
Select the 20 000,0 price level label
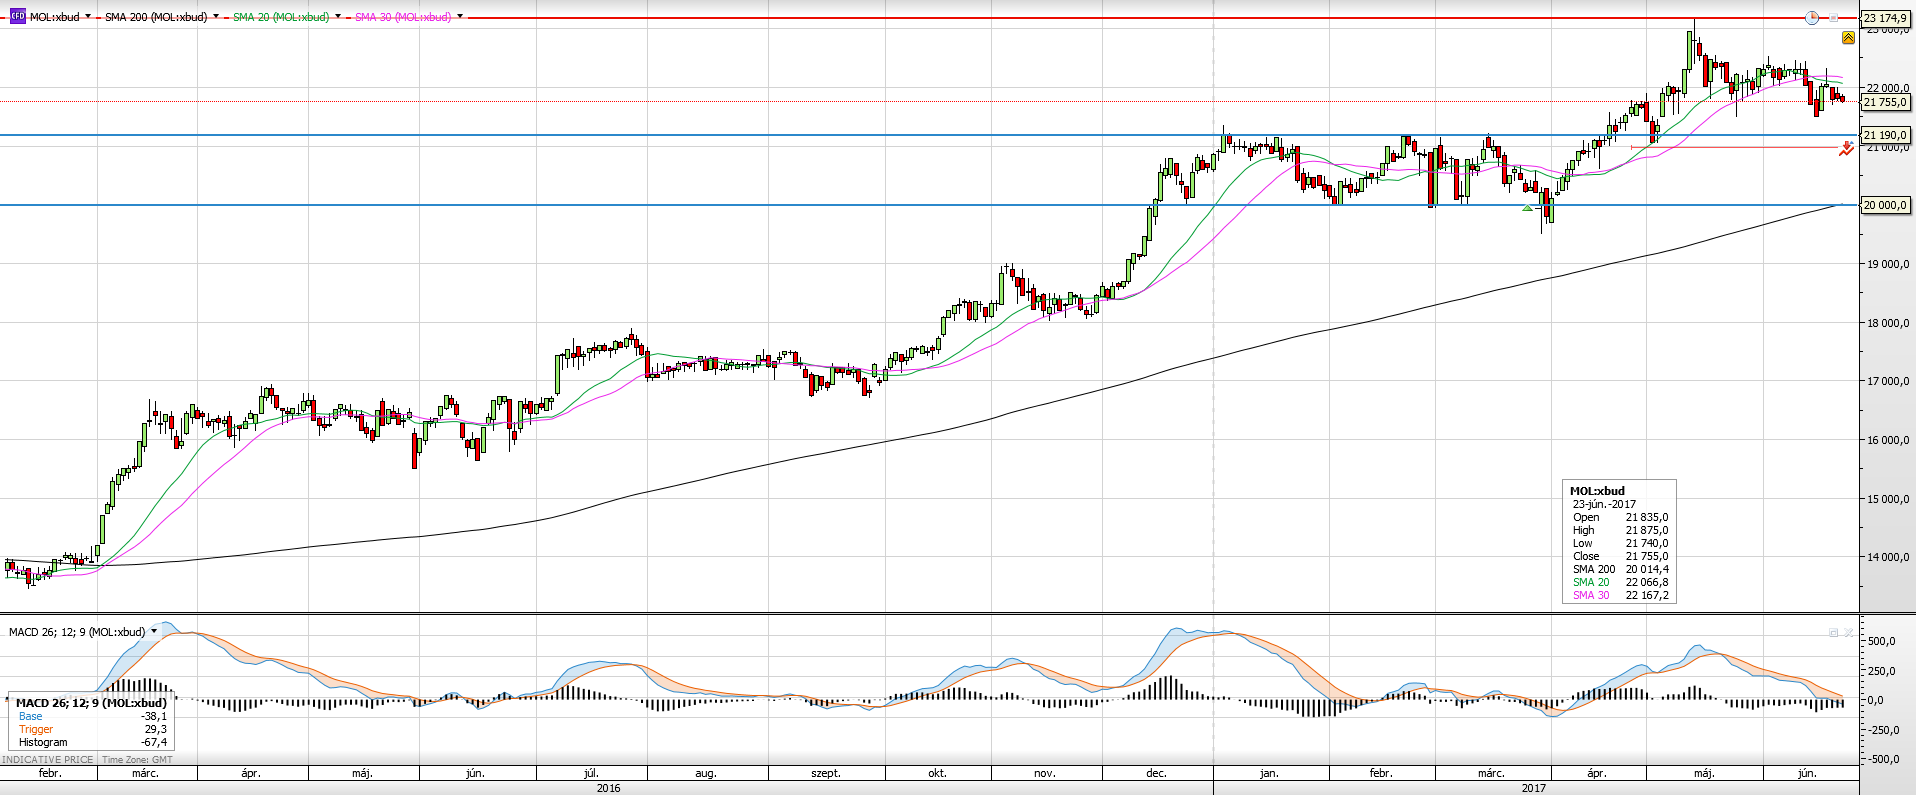1885,205
